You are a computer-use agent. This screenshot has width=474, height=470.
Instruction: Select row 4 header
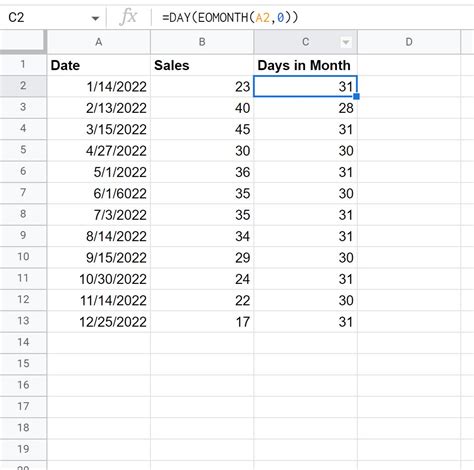click(23, 129)
